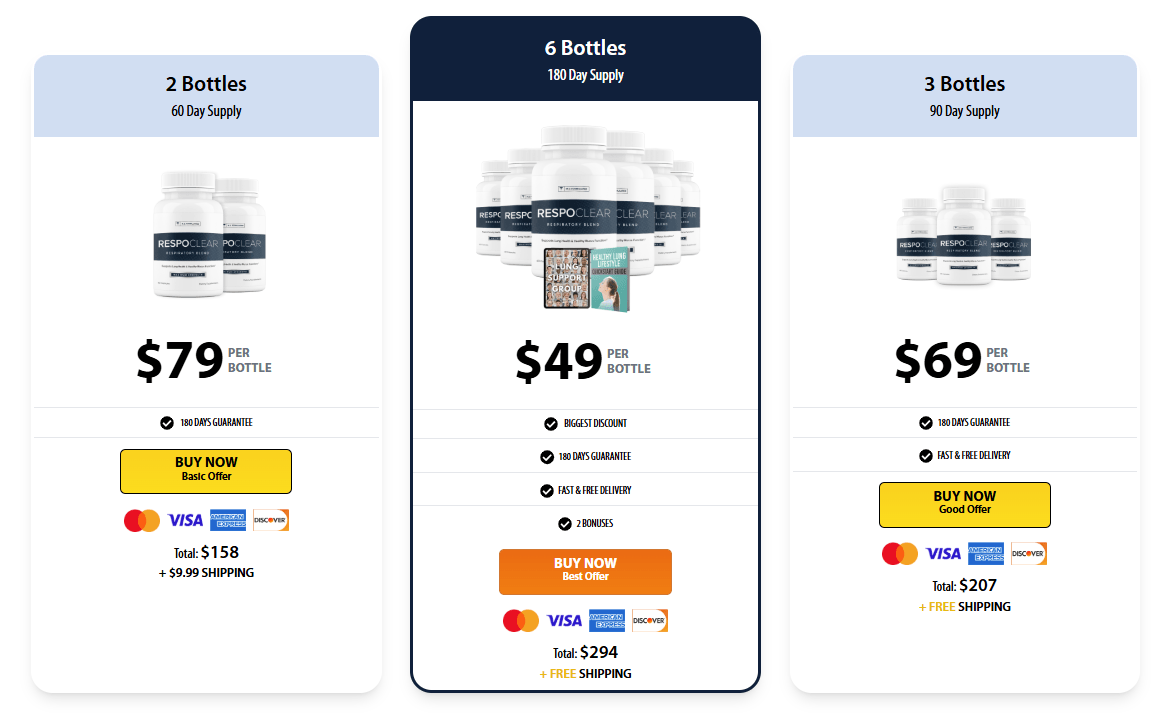Click American Express icon in 6 Bottles card
1167x717 pixels.
607,620
